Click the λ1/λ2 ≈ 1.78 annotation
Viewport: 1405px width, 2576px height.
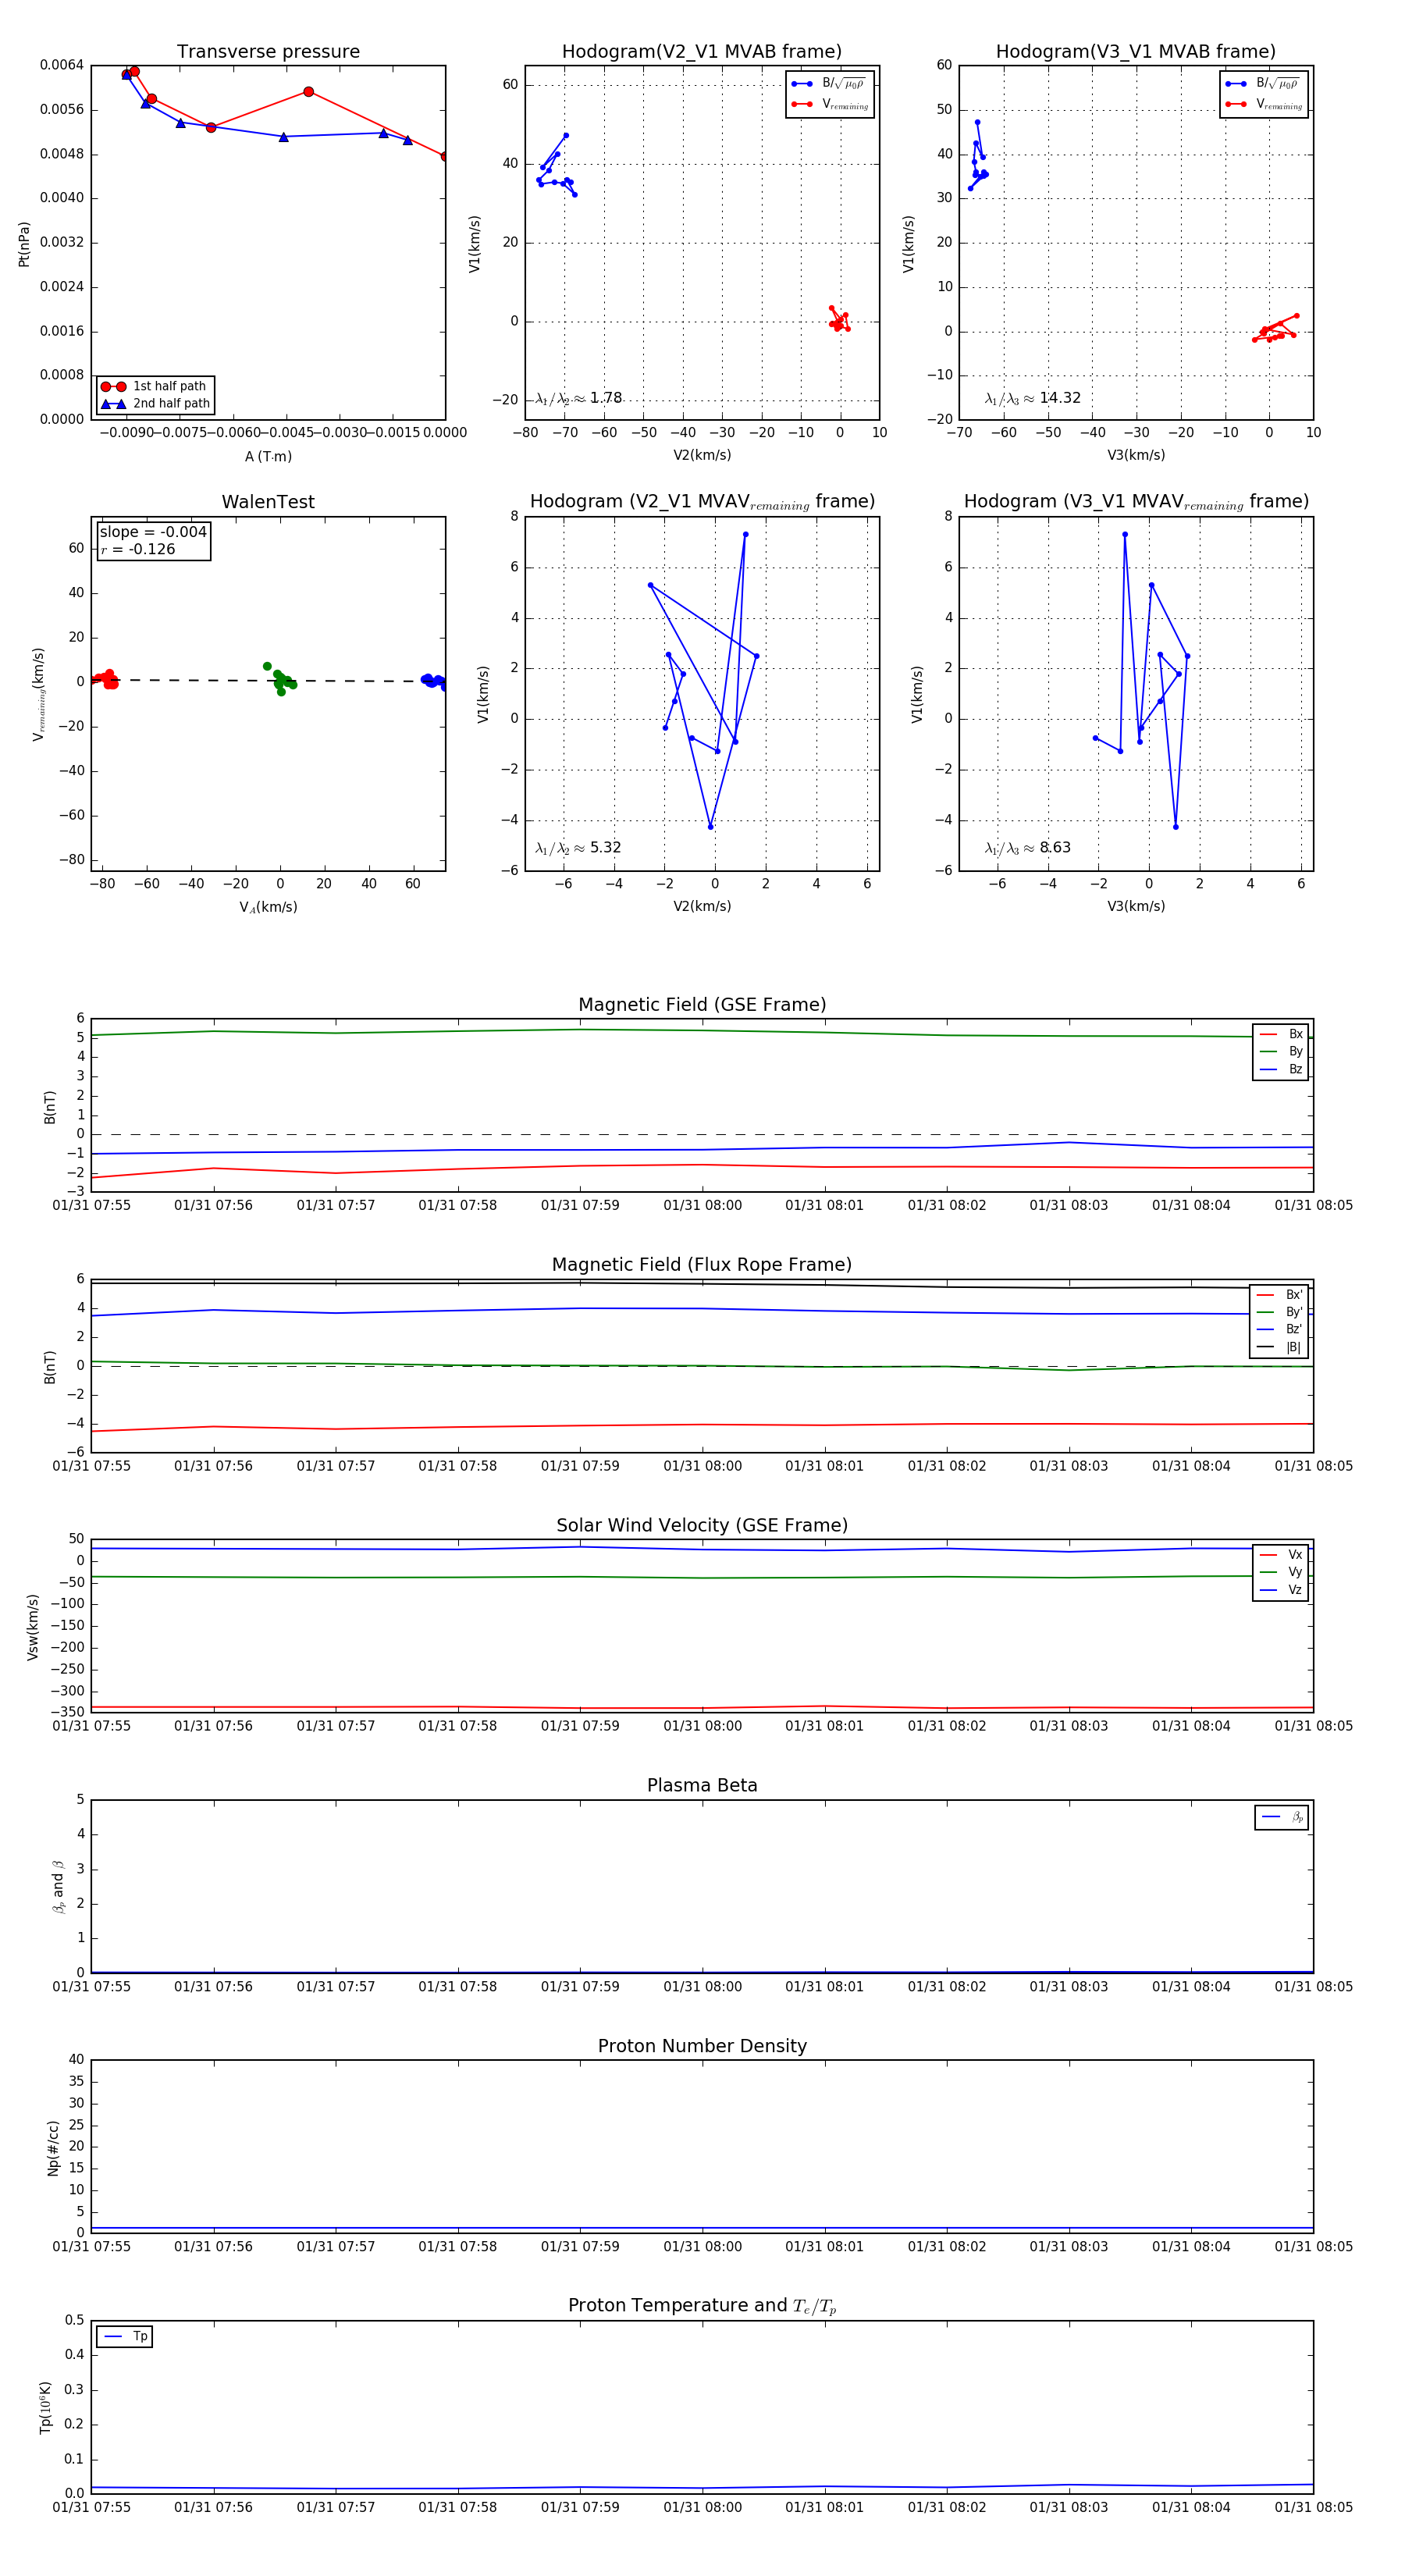[579, 398]
